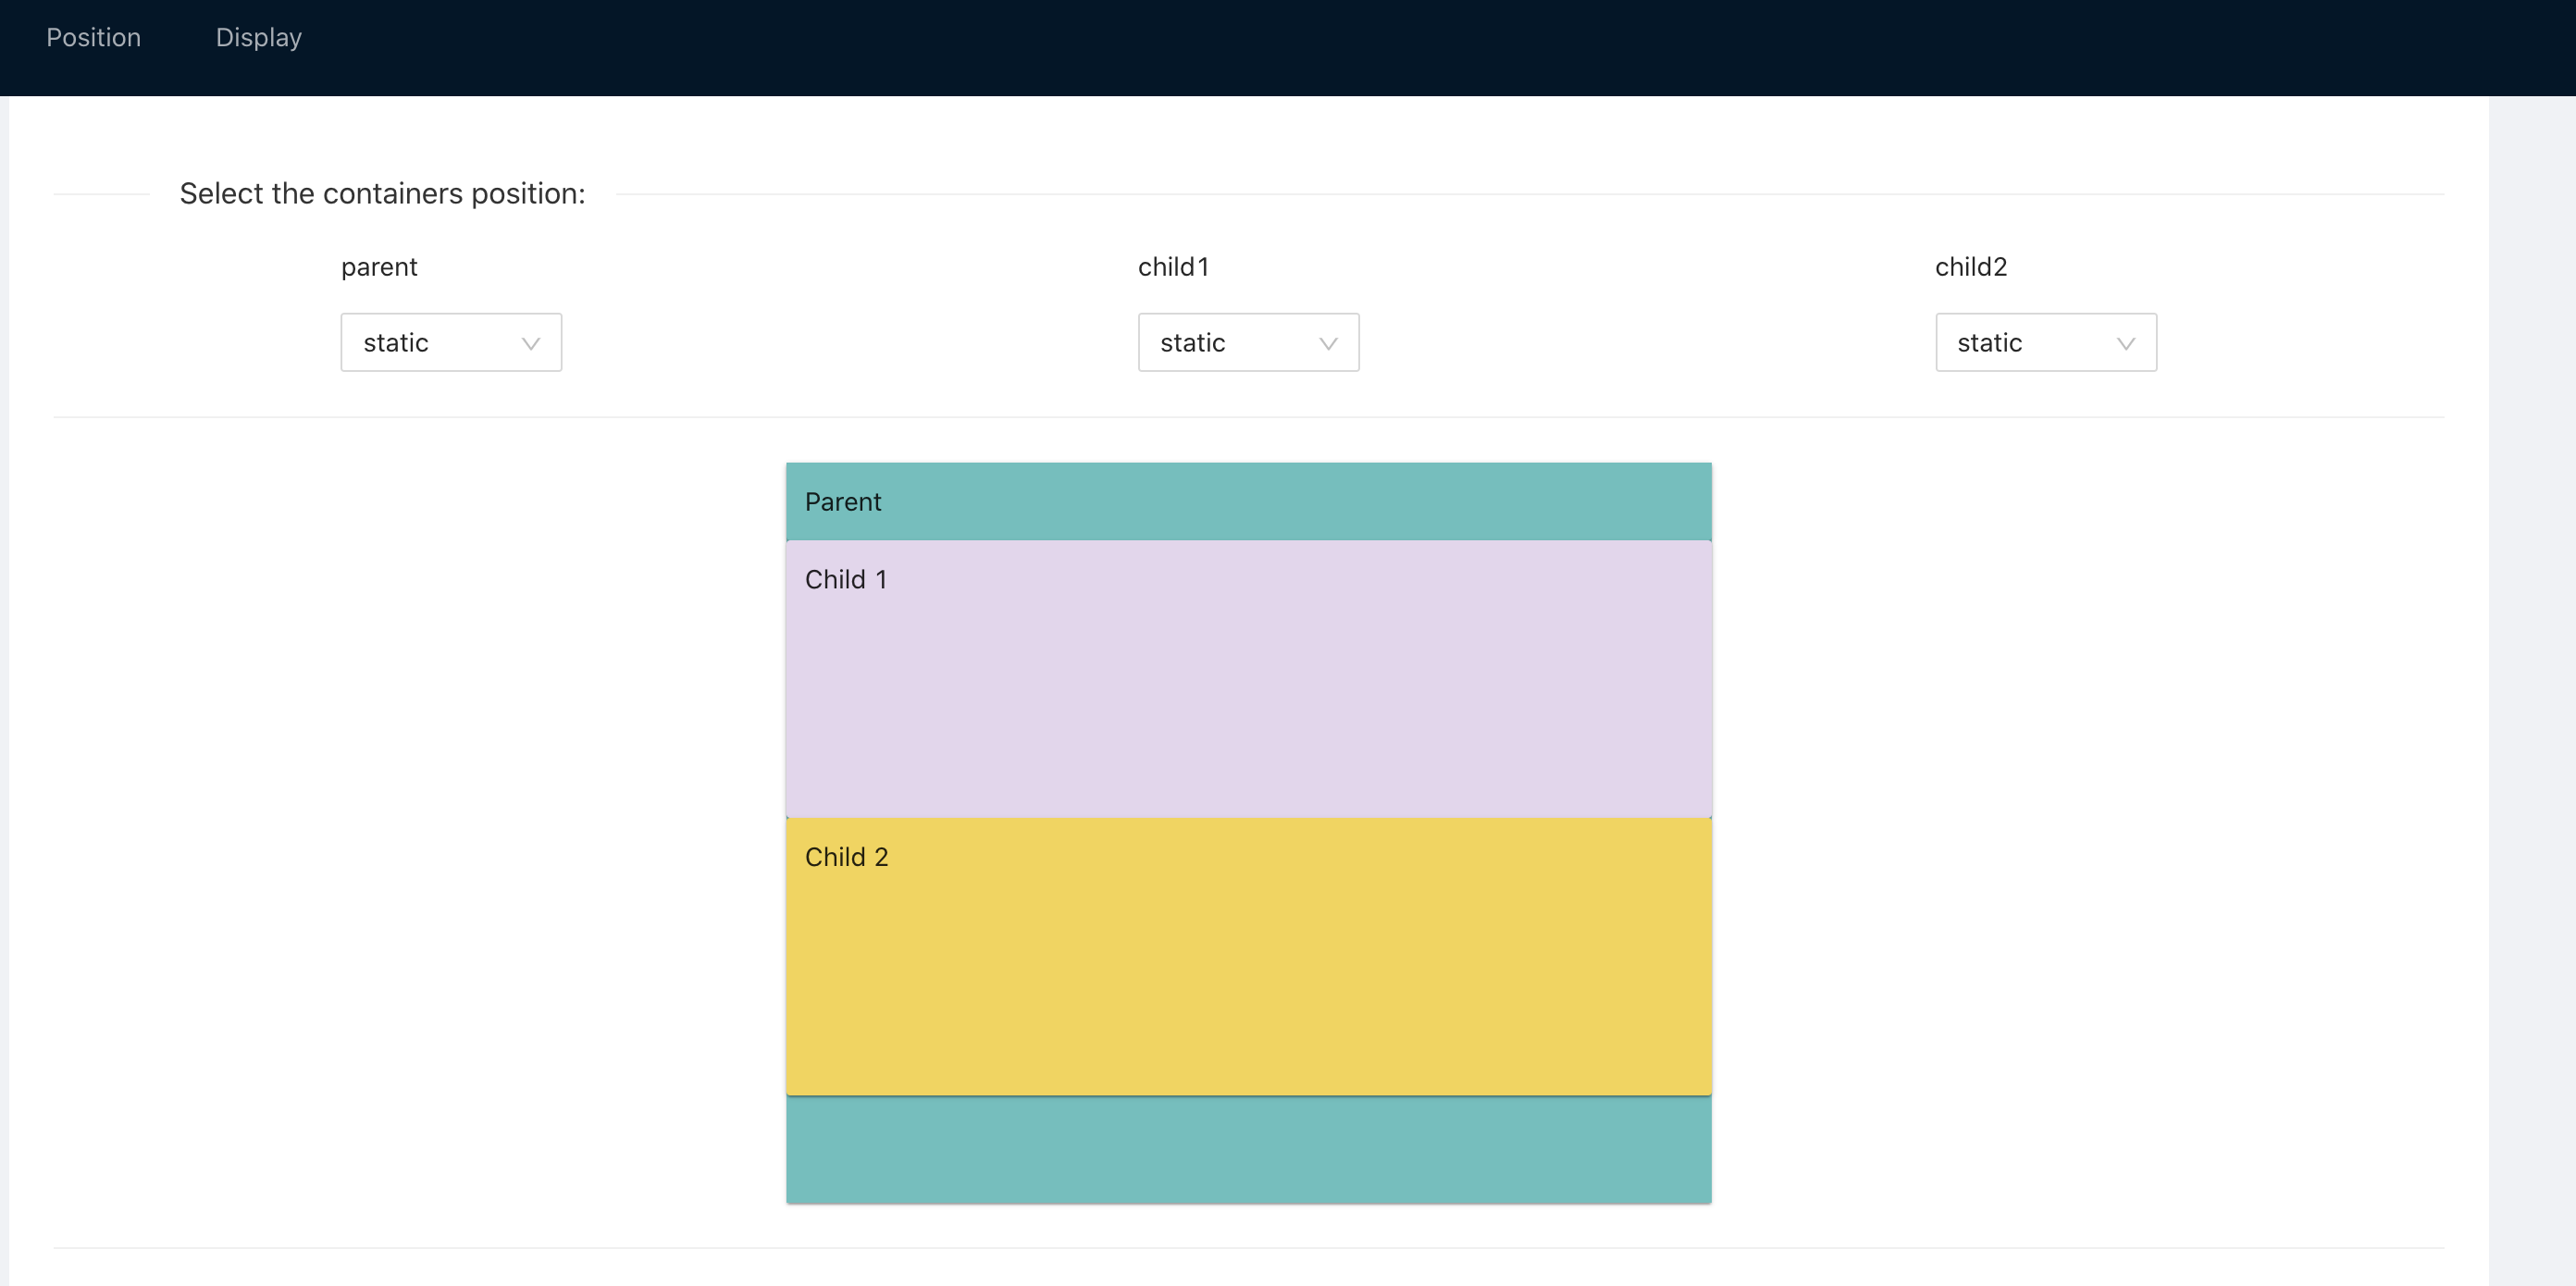This screenshot has width=2576, height=1286.
Task: Click the 'parent' label text
Action: [379, 267]
